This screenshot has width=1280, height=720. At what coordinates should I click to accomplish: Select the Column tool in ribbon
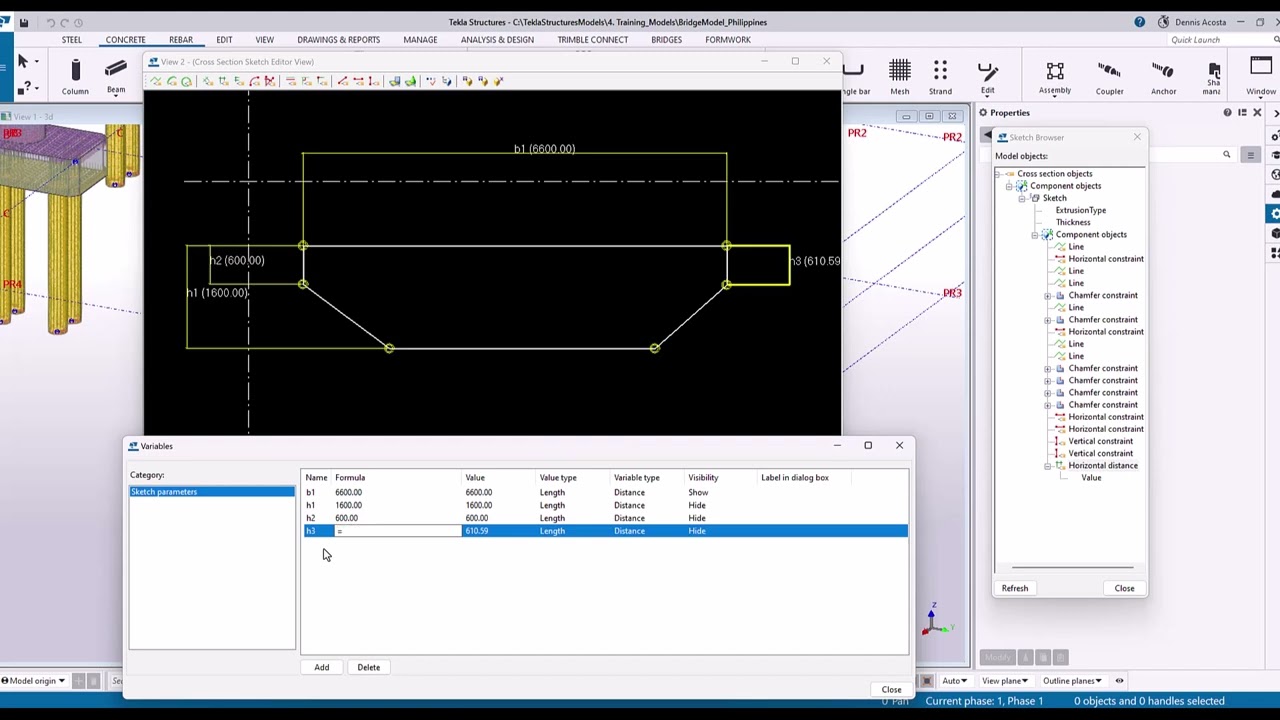point(75,76)
